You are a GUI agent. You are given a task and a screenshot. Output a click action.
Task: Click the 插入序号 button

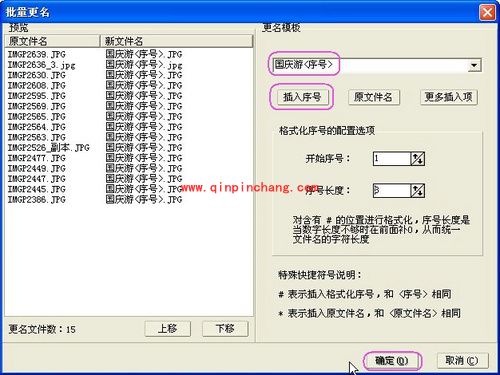tap(302, 97)
